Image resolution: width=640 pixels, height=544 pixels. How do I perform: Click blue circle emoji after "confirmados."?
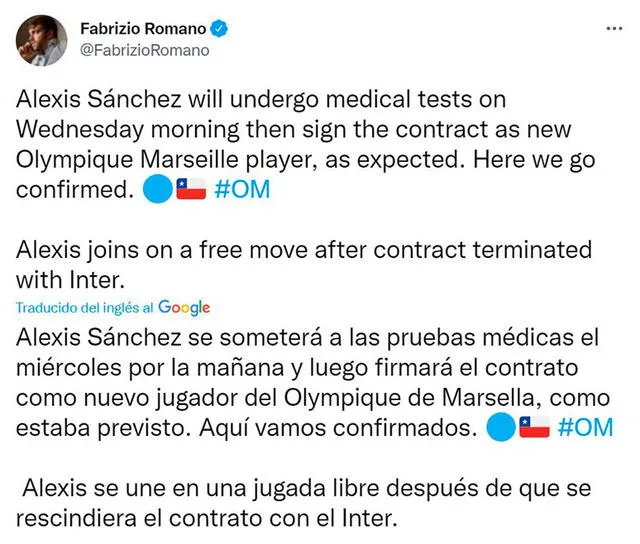click(501, 427)
